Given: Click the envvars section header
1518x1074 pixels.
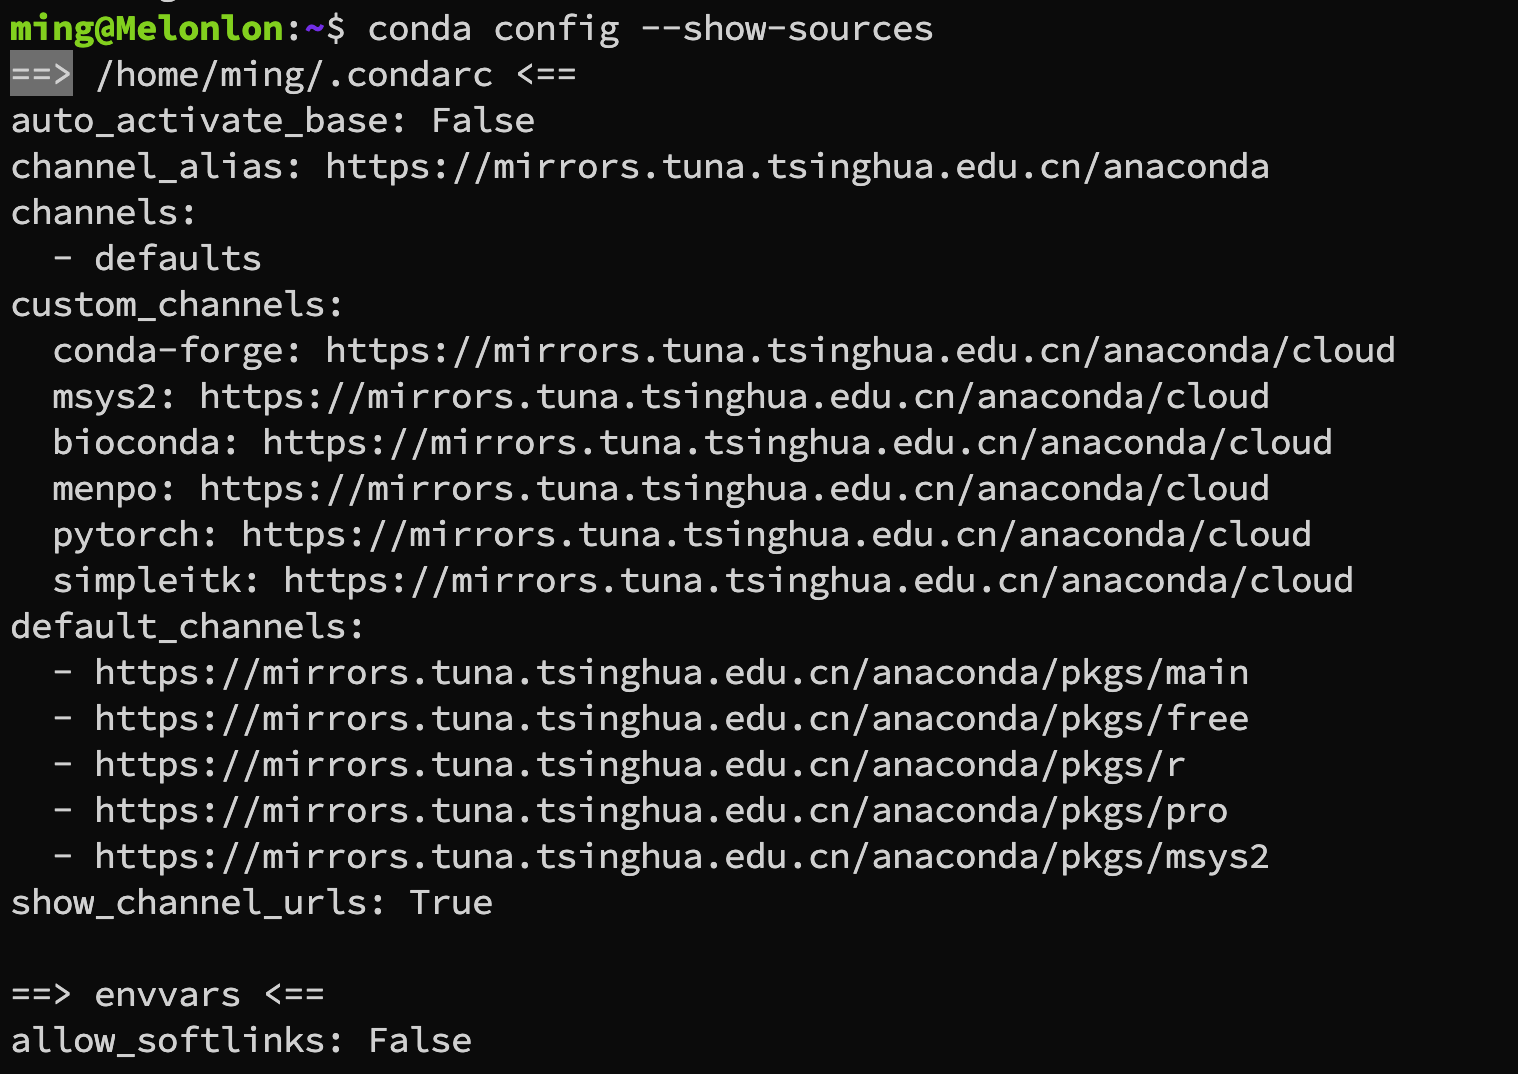Looking at the screenshot, I should (x=167, y=994).
